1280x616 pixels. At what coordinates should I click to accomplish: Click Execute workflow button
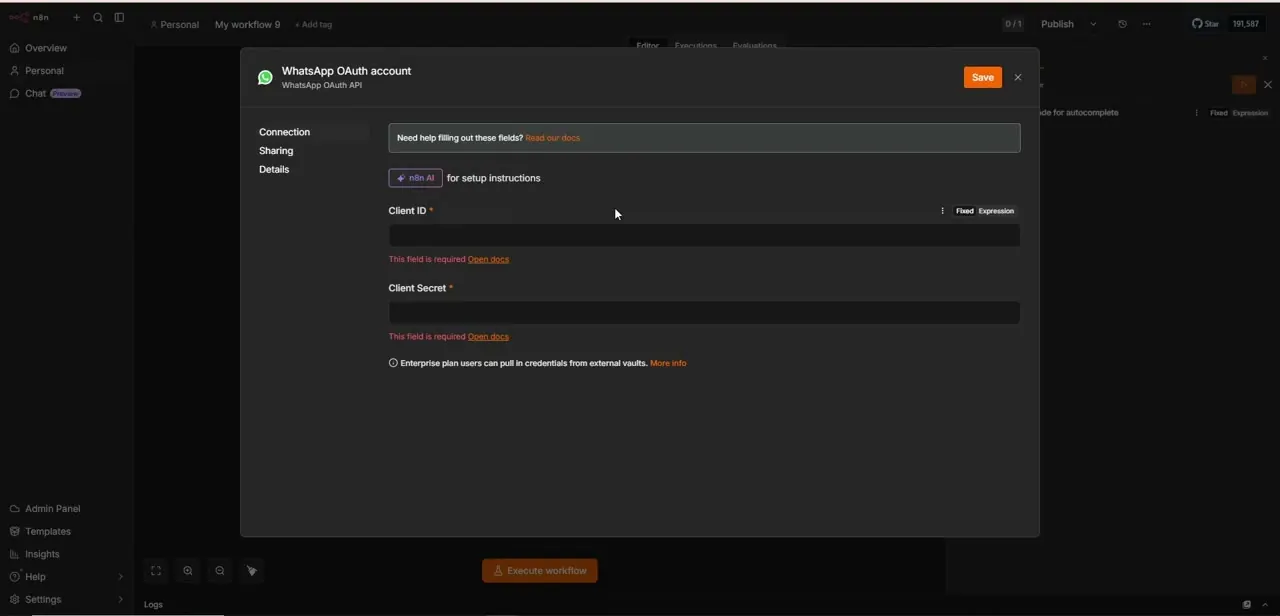(540, 571)
